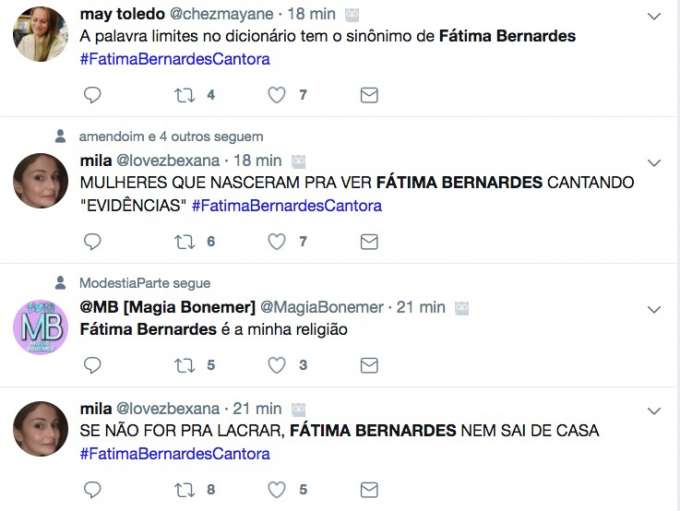This screenshot has width=680, height=511.
Task: Reply to mila's EVIDÊNCIAS tweet
Action: click(x=92, y=241)
